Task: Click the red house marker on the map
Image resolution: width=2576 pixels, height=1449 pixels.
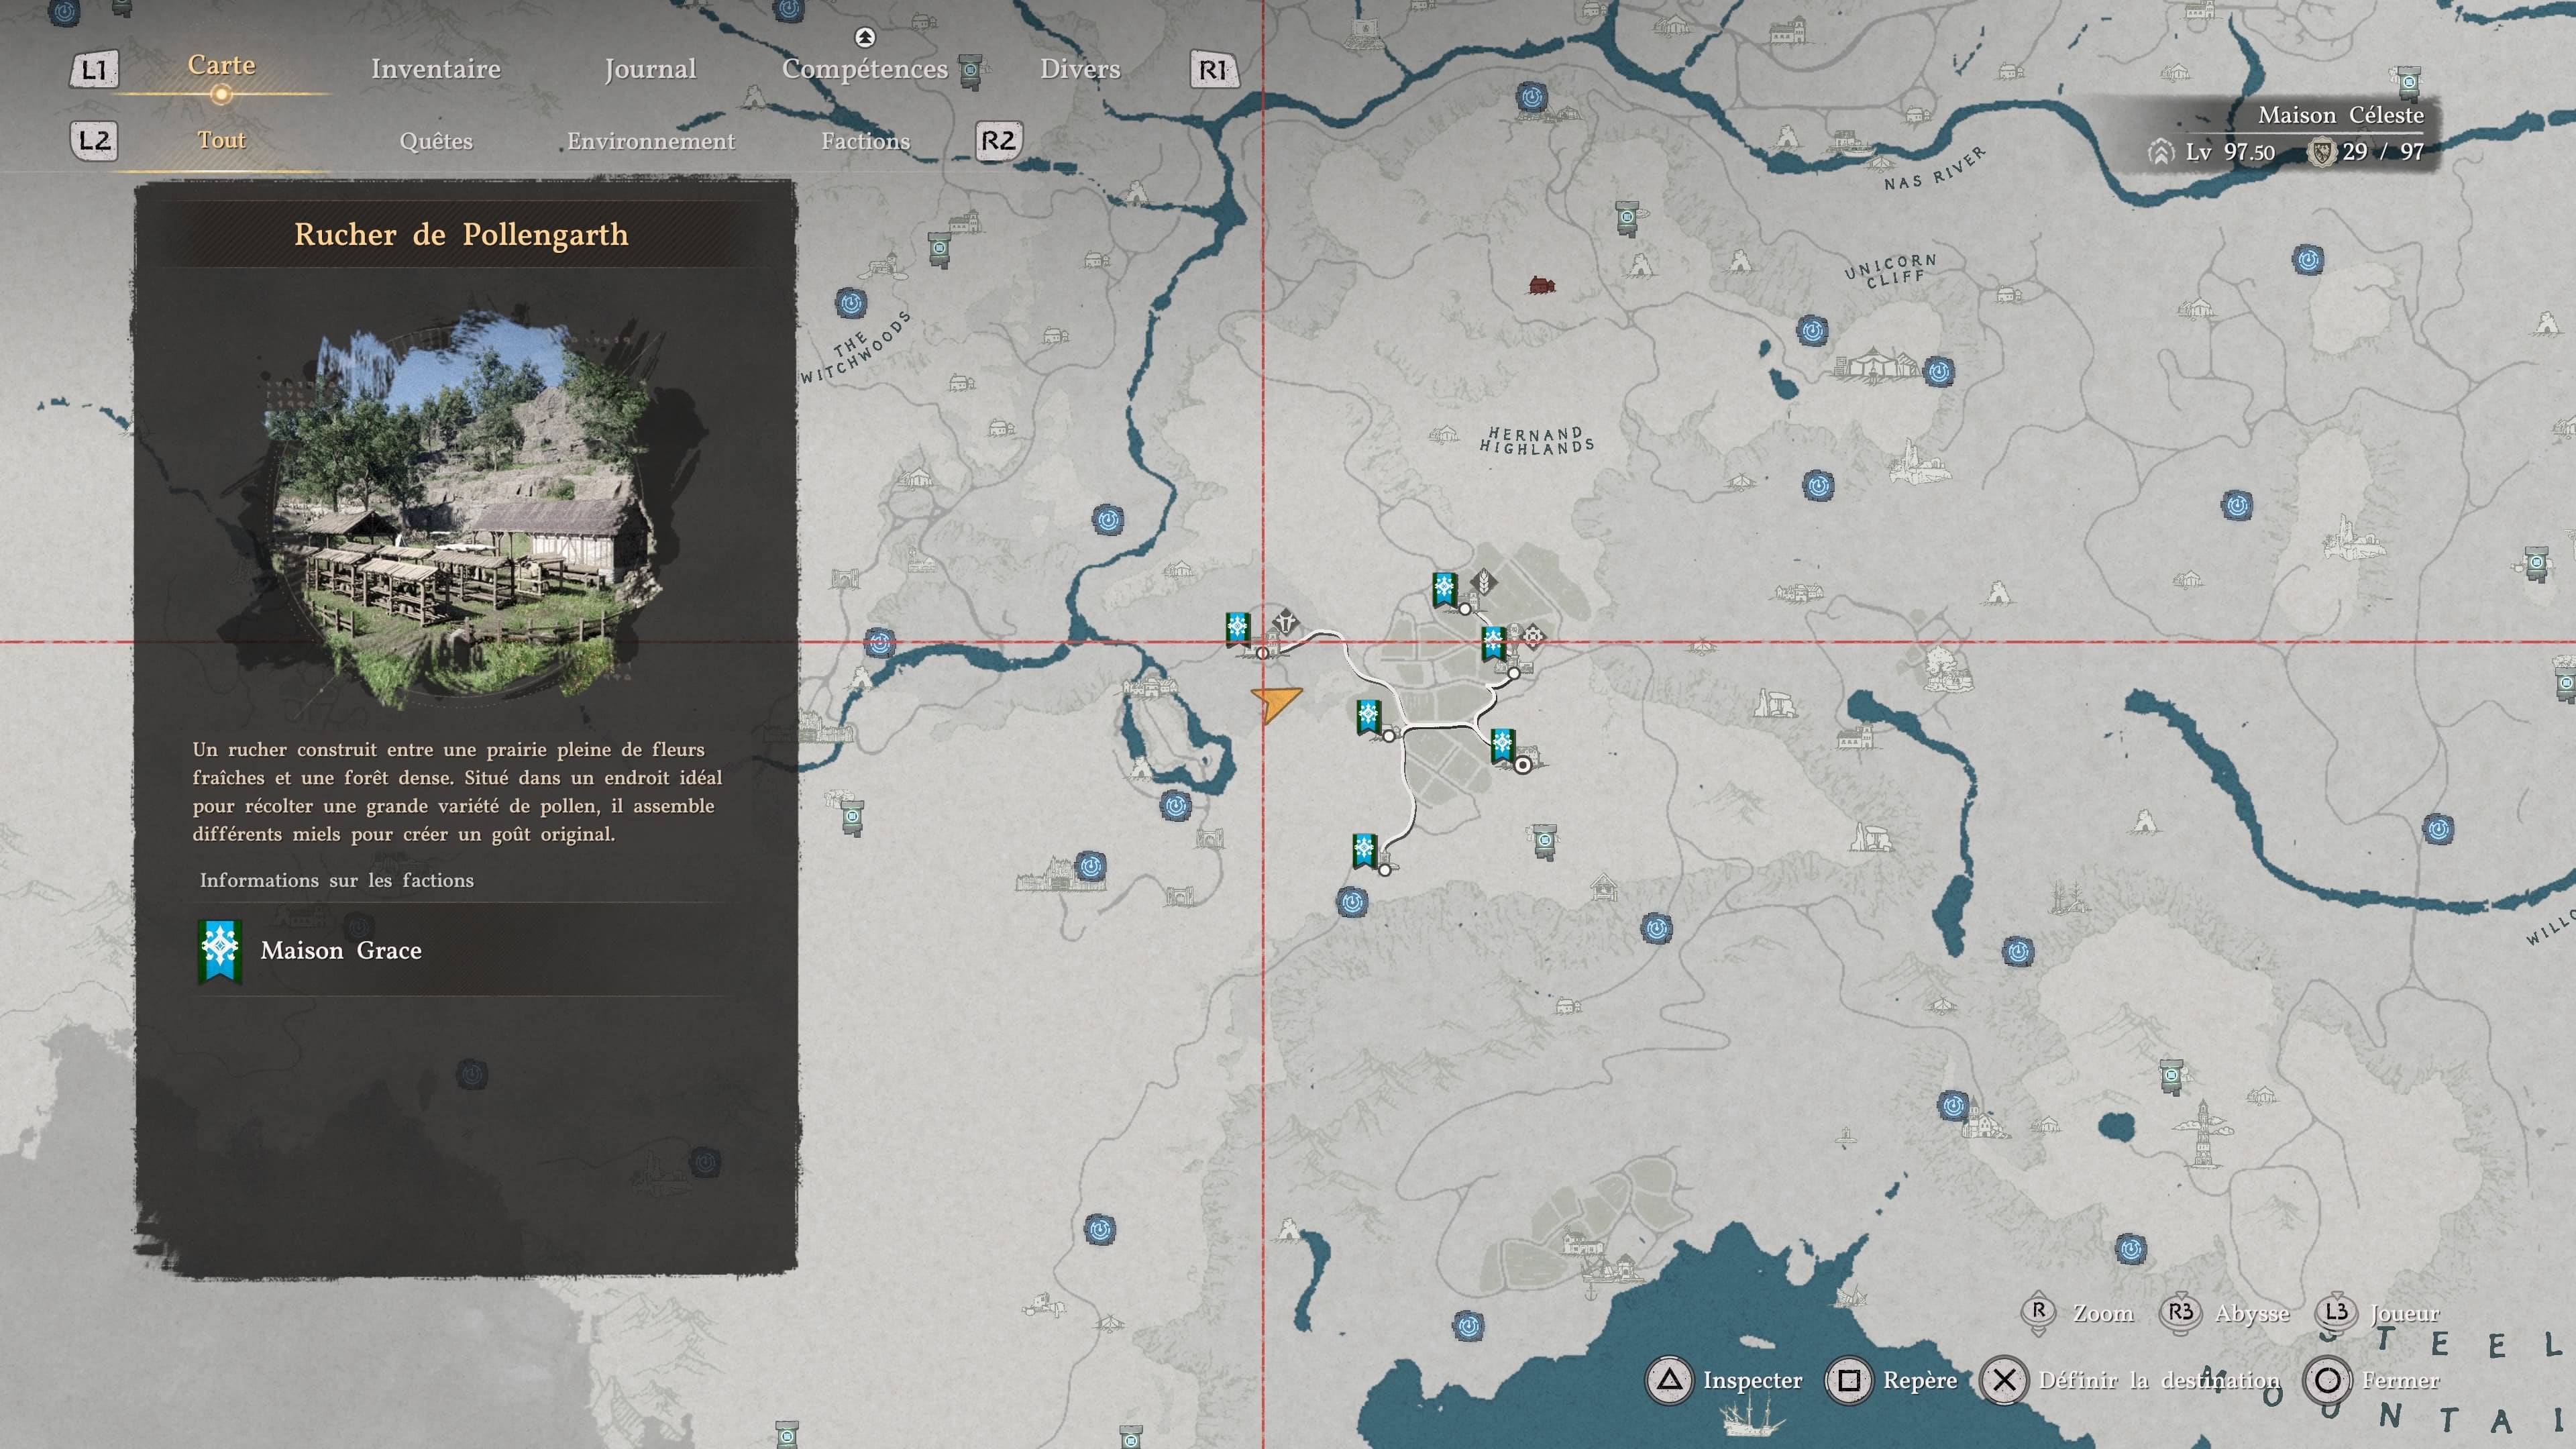Action: pyautogui.click(x=1542, y=286)
